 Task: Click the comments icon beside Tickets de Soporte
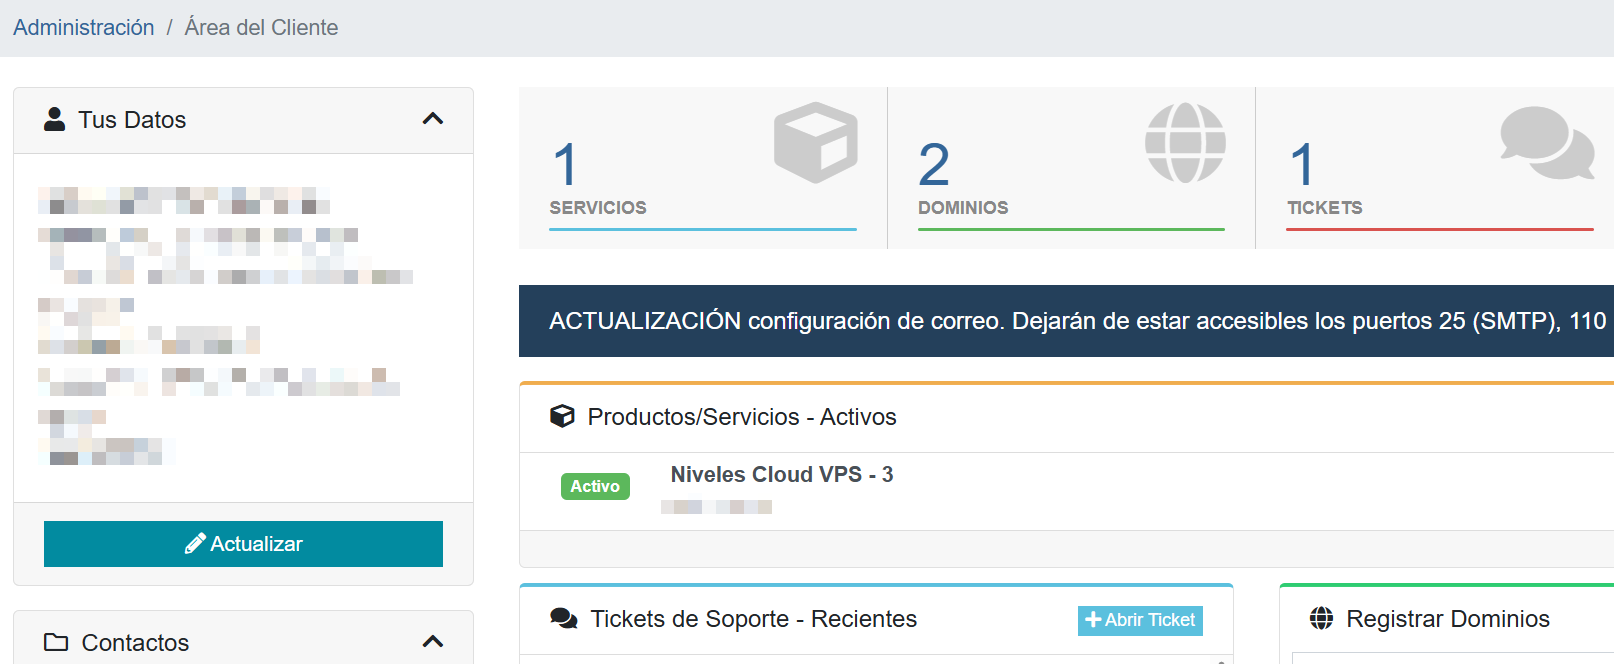point(564,619)
